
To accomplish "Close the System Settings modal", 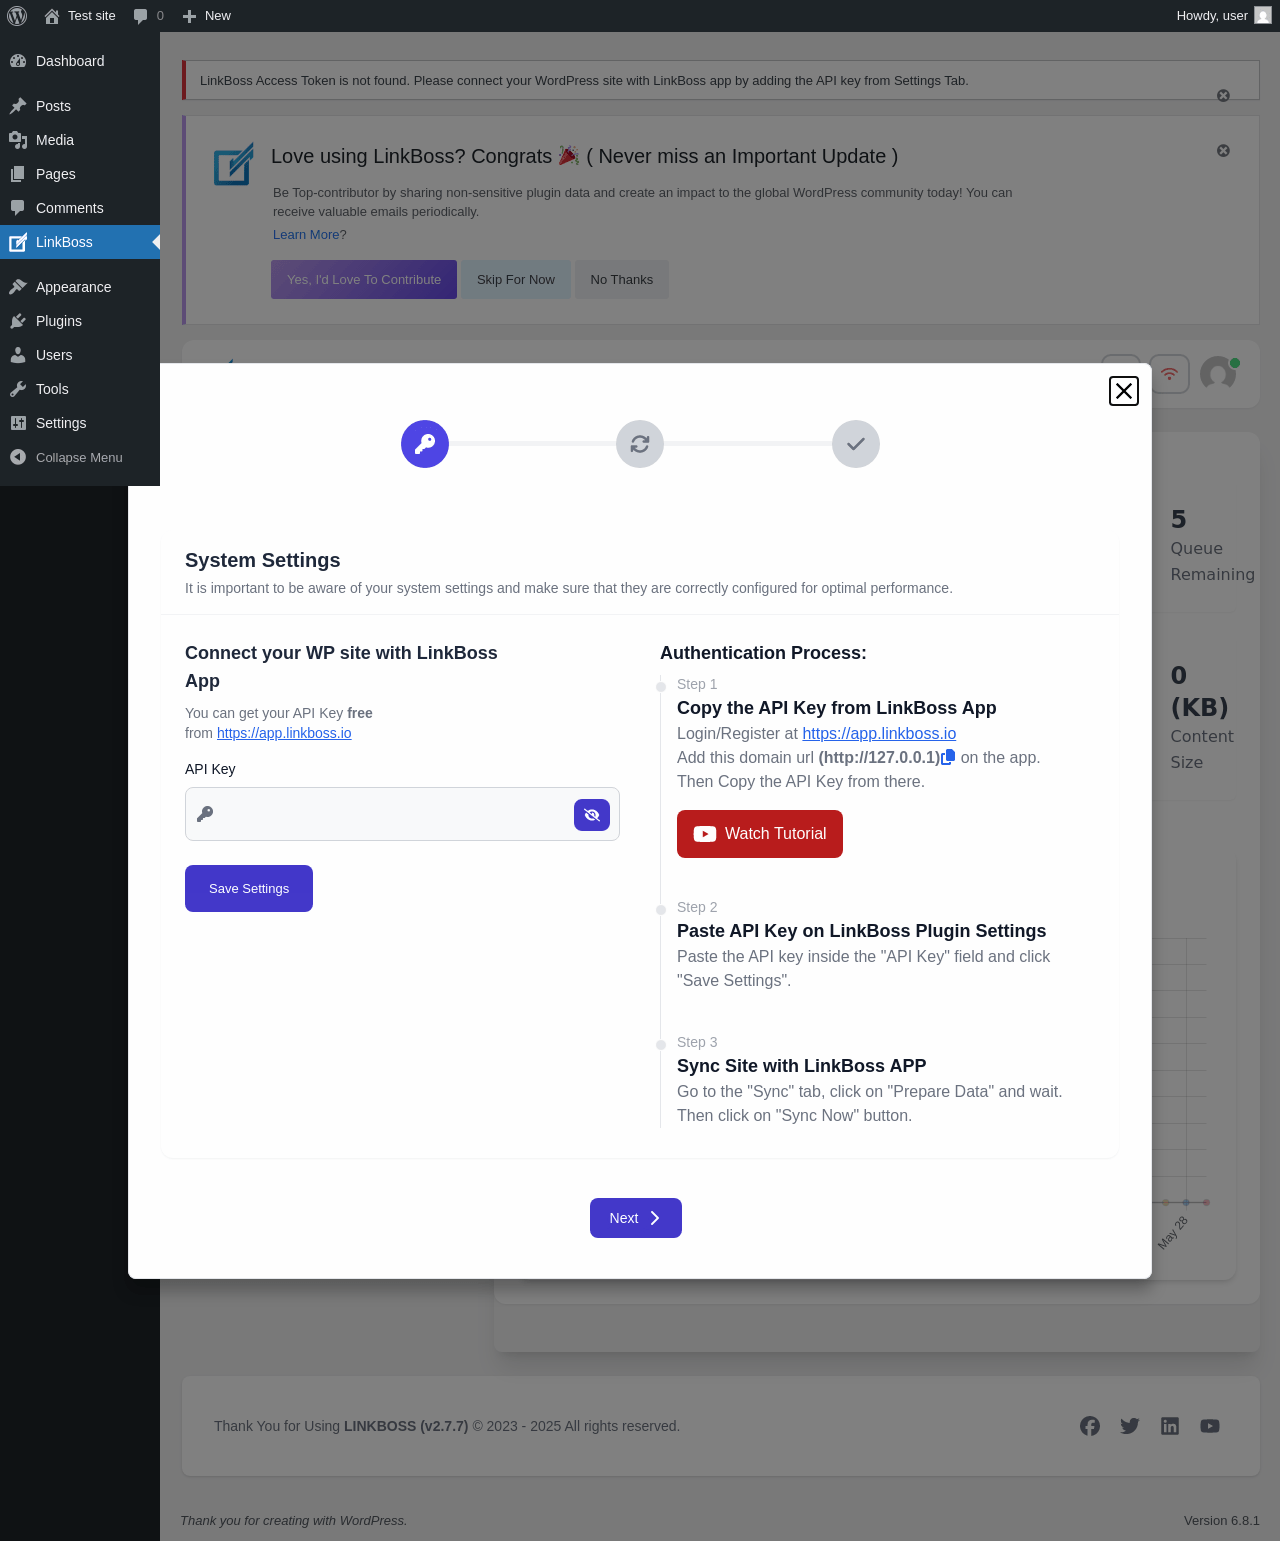I will coord(1124,391).
